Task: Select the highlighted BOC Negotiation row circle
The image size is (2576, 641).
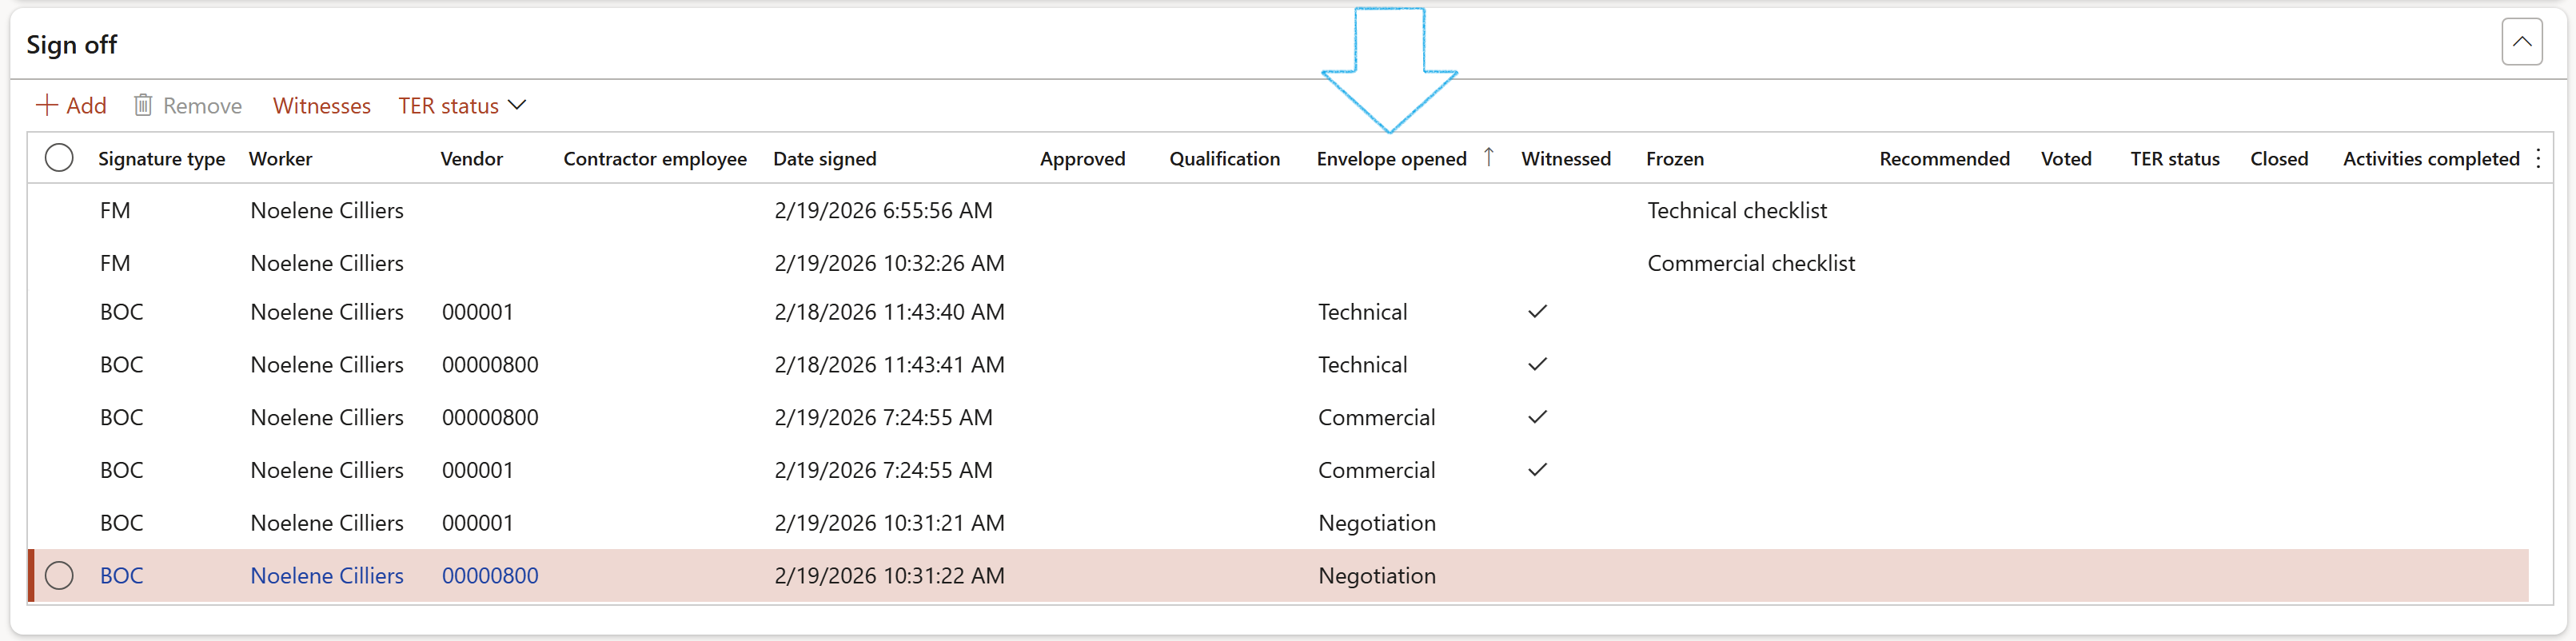Action: click(59, 576)
